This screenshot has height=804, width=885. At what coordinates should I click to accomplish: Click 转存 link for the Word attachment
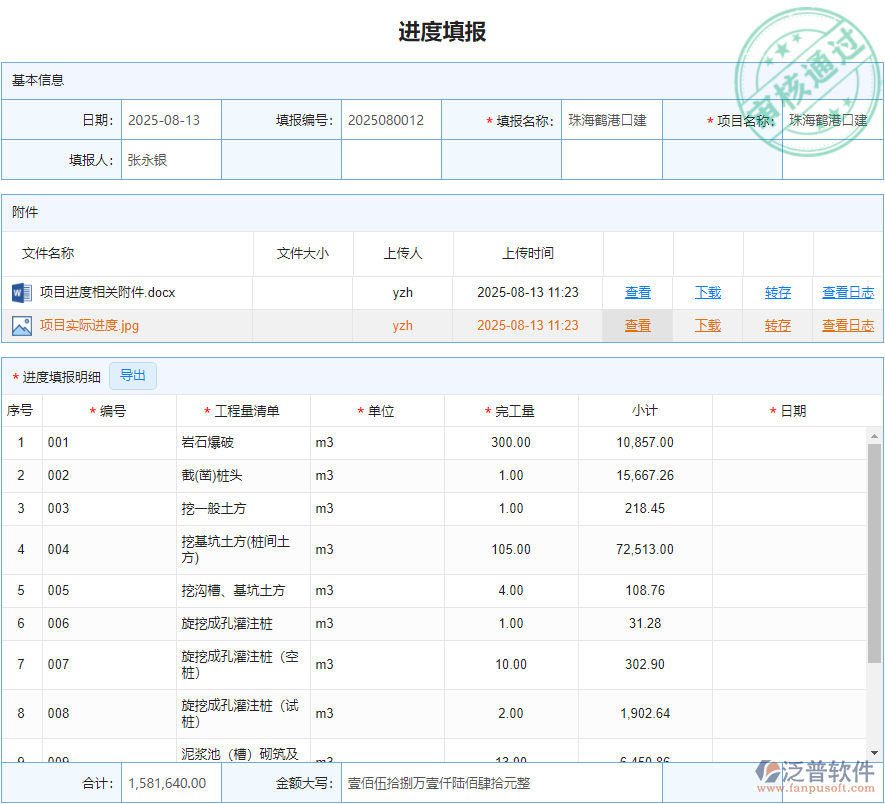(778, 292)
